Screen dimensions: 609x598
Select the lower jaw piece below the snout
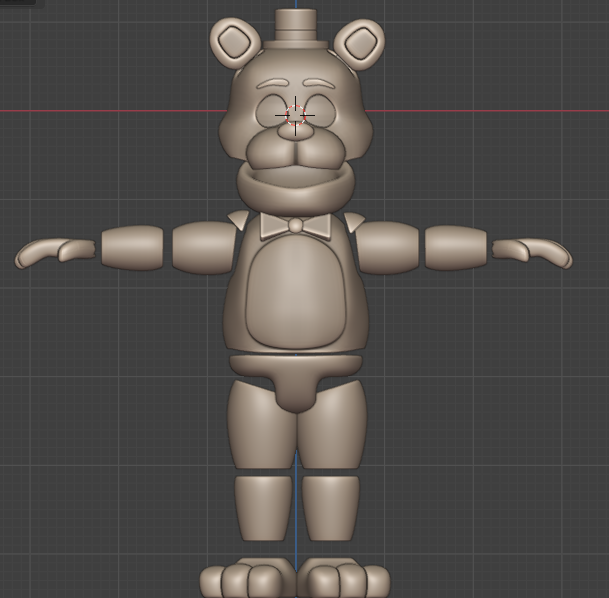(x=296, y=187)
